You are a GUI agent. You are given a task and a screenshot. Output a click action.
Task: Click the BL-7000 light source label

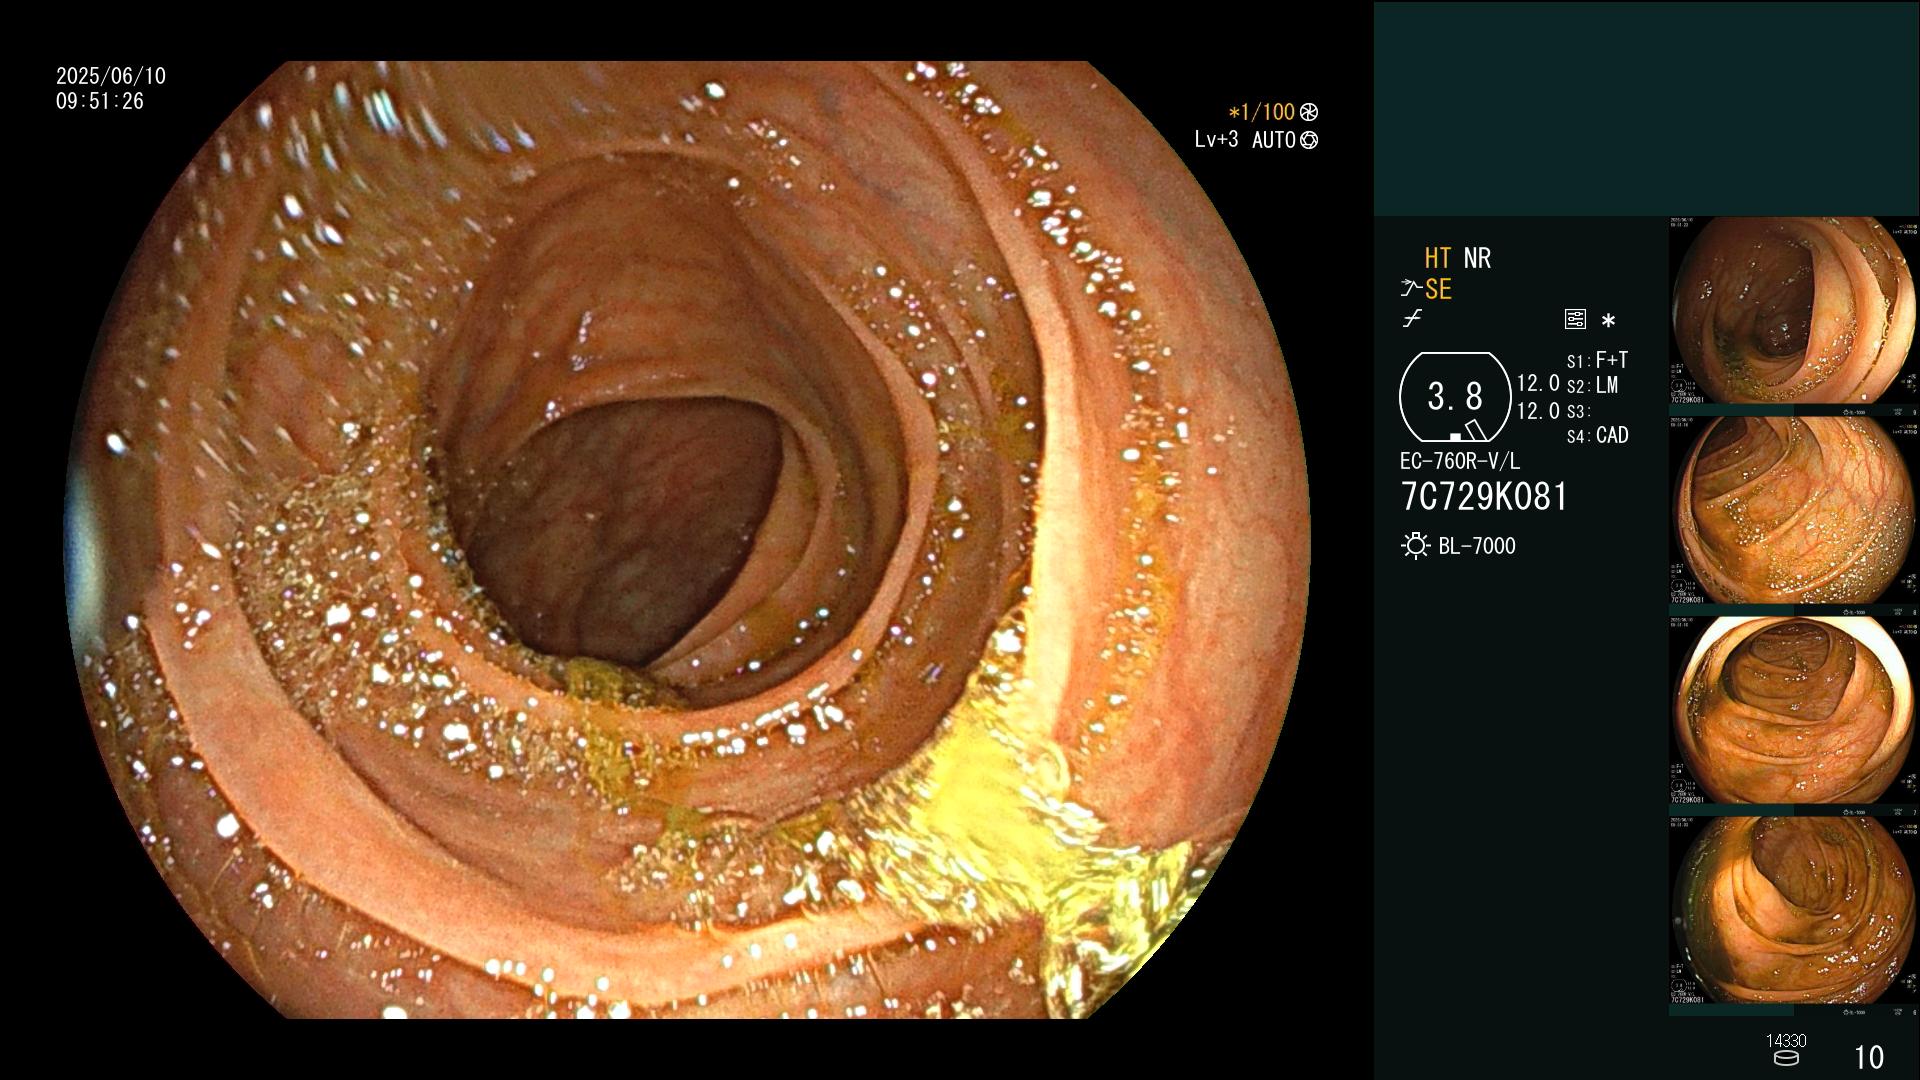pos(1477,546)
